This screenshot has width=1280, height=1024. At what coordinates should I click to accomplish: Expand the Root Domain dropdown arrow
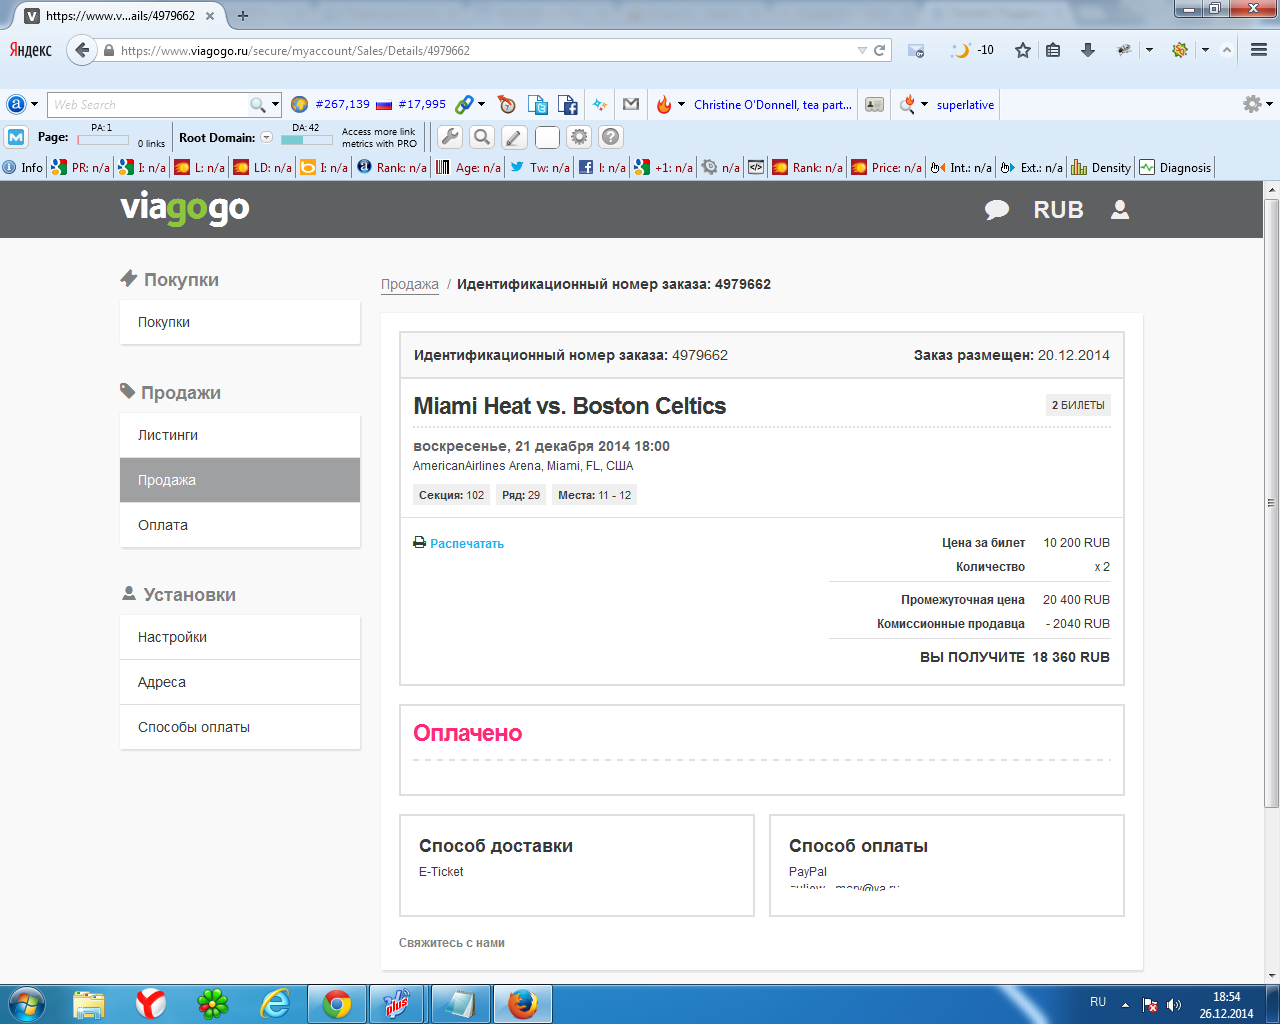coord(267,137)
